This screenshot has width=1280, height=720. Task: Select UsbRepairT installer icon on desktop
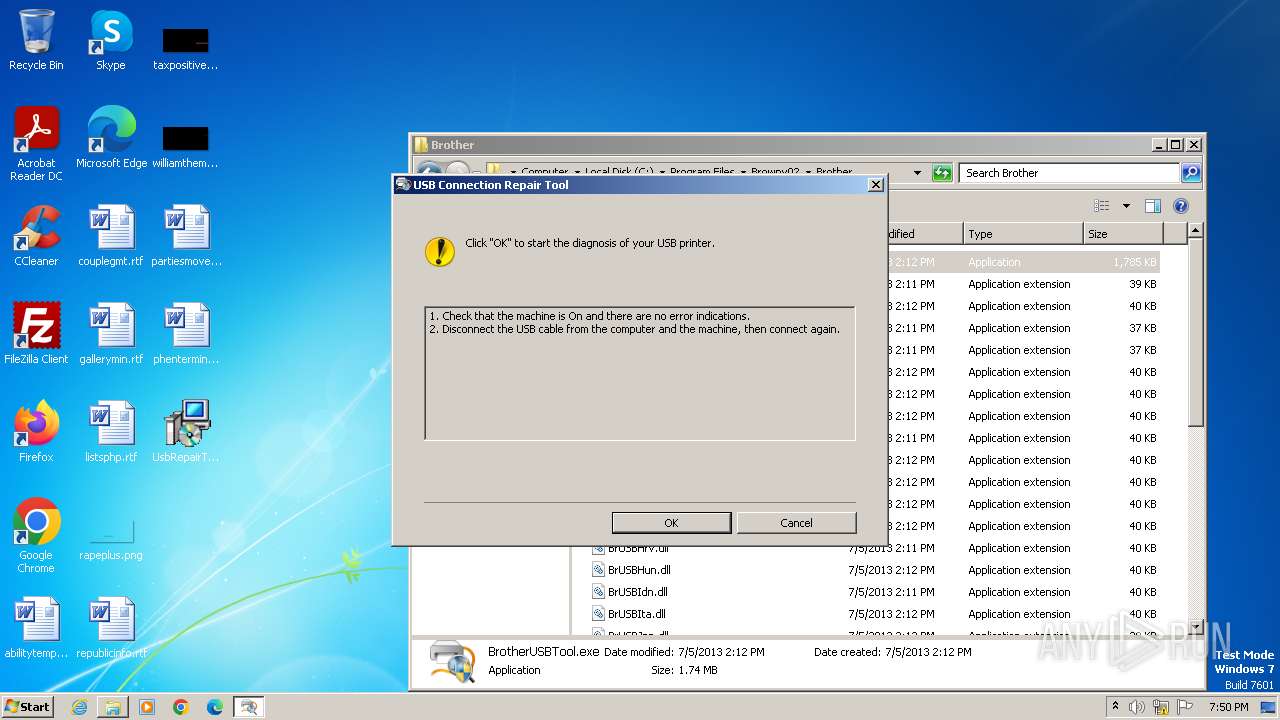(x=186, y=432)
